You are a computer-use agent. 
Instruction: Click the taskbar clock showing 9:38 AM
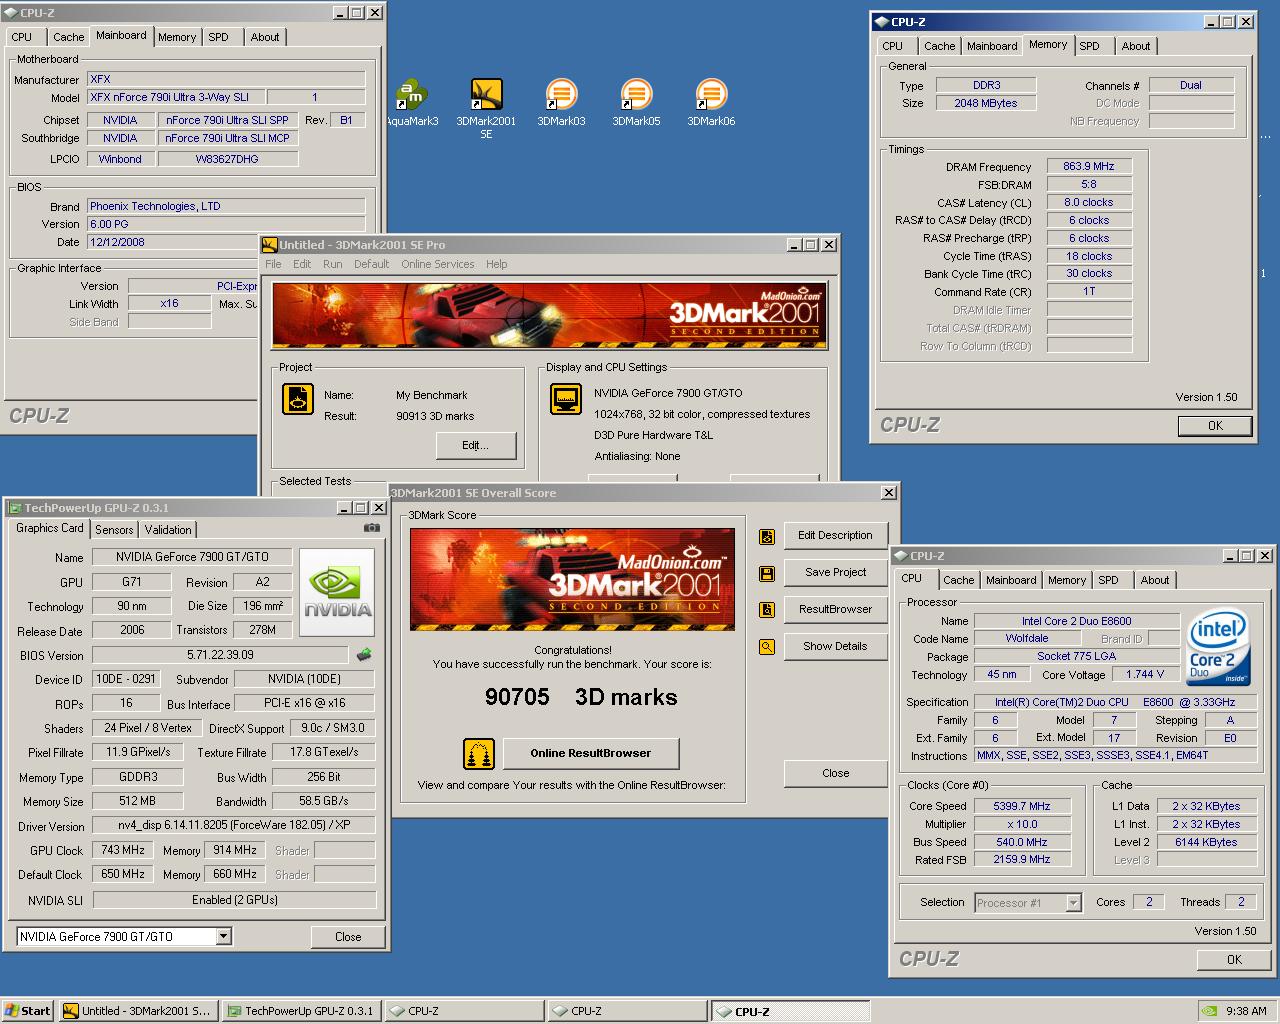[x=1246, y=1011]
